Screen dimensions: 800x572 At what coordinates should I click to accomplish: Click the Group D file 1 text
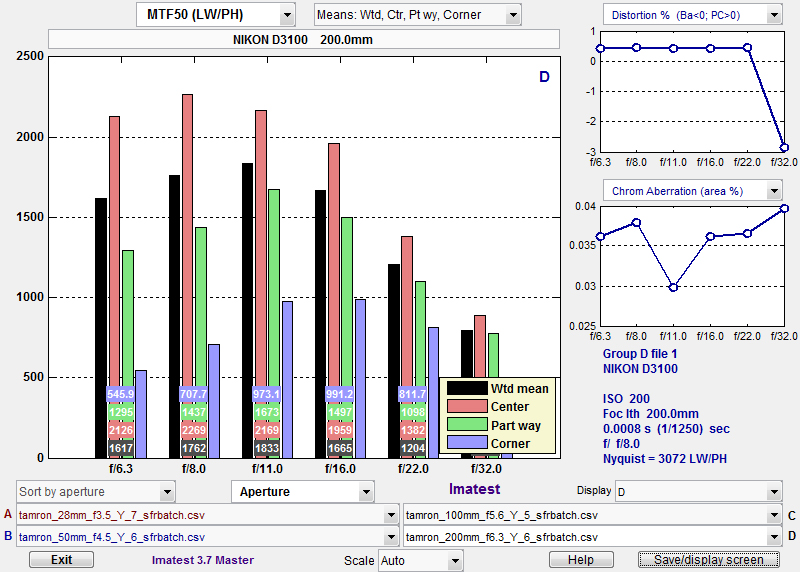click(x=640, y=354)
